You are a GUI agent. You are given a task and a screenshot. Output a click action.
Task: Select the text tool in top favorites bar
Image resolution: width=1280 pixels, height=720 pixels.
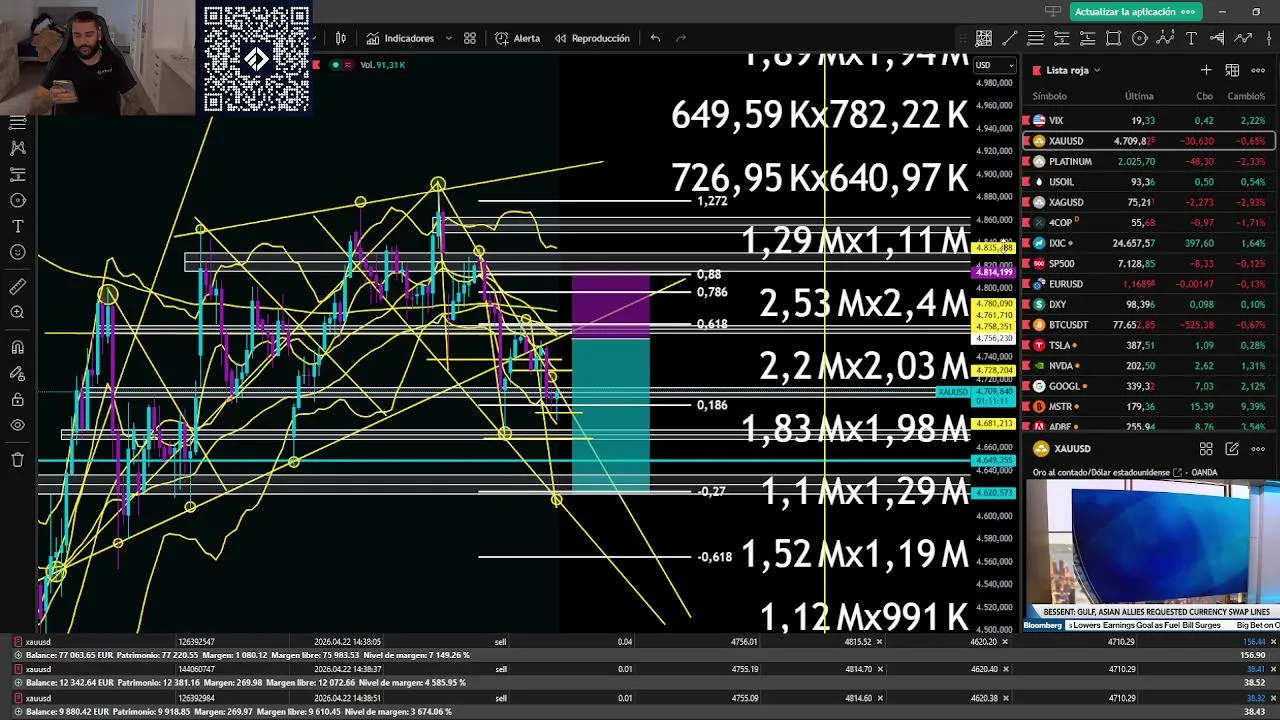point(1191,38)
